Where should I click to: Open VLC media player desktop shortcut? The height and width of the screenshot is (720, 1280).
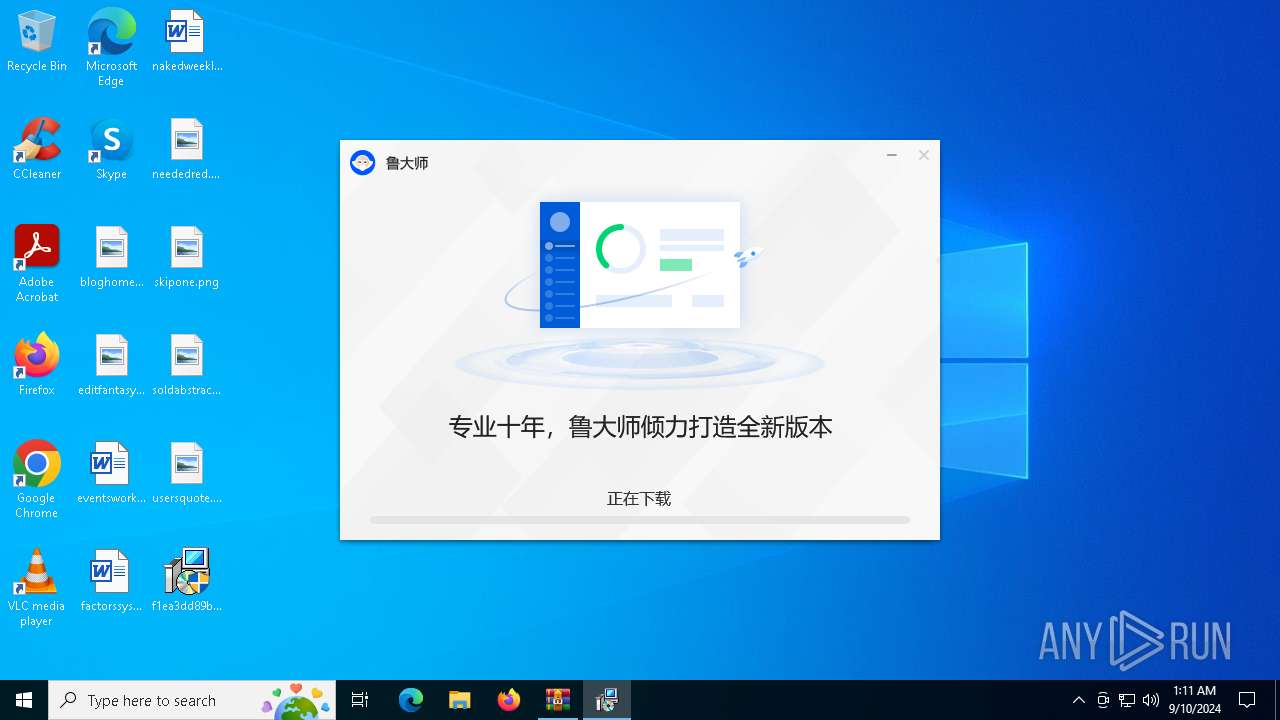[37, 587]
